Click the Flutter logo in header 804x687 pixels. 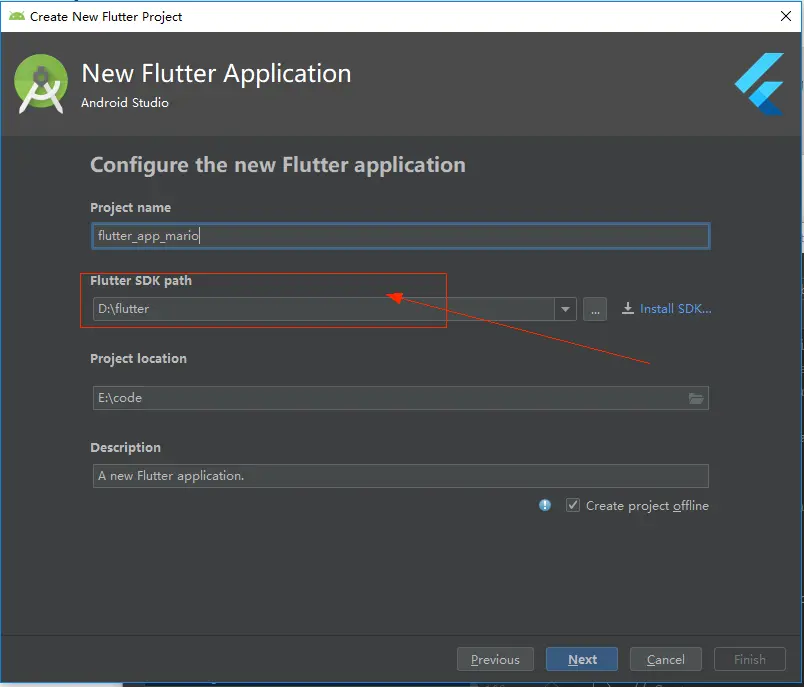point(759,84)
